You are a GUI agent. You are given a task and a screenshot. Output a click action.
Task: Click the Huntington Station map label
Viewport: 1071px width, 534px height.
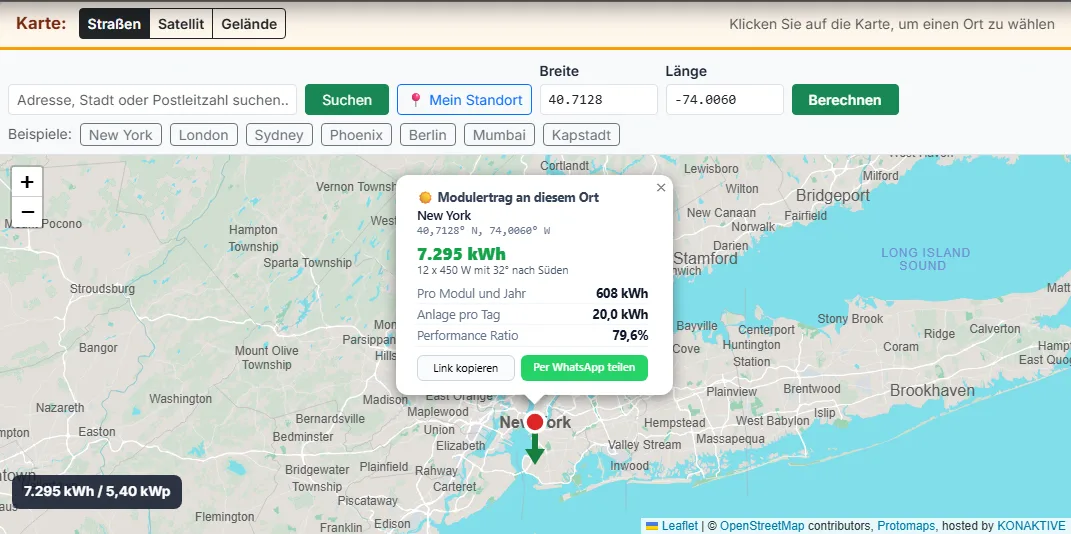pos(751,352)
